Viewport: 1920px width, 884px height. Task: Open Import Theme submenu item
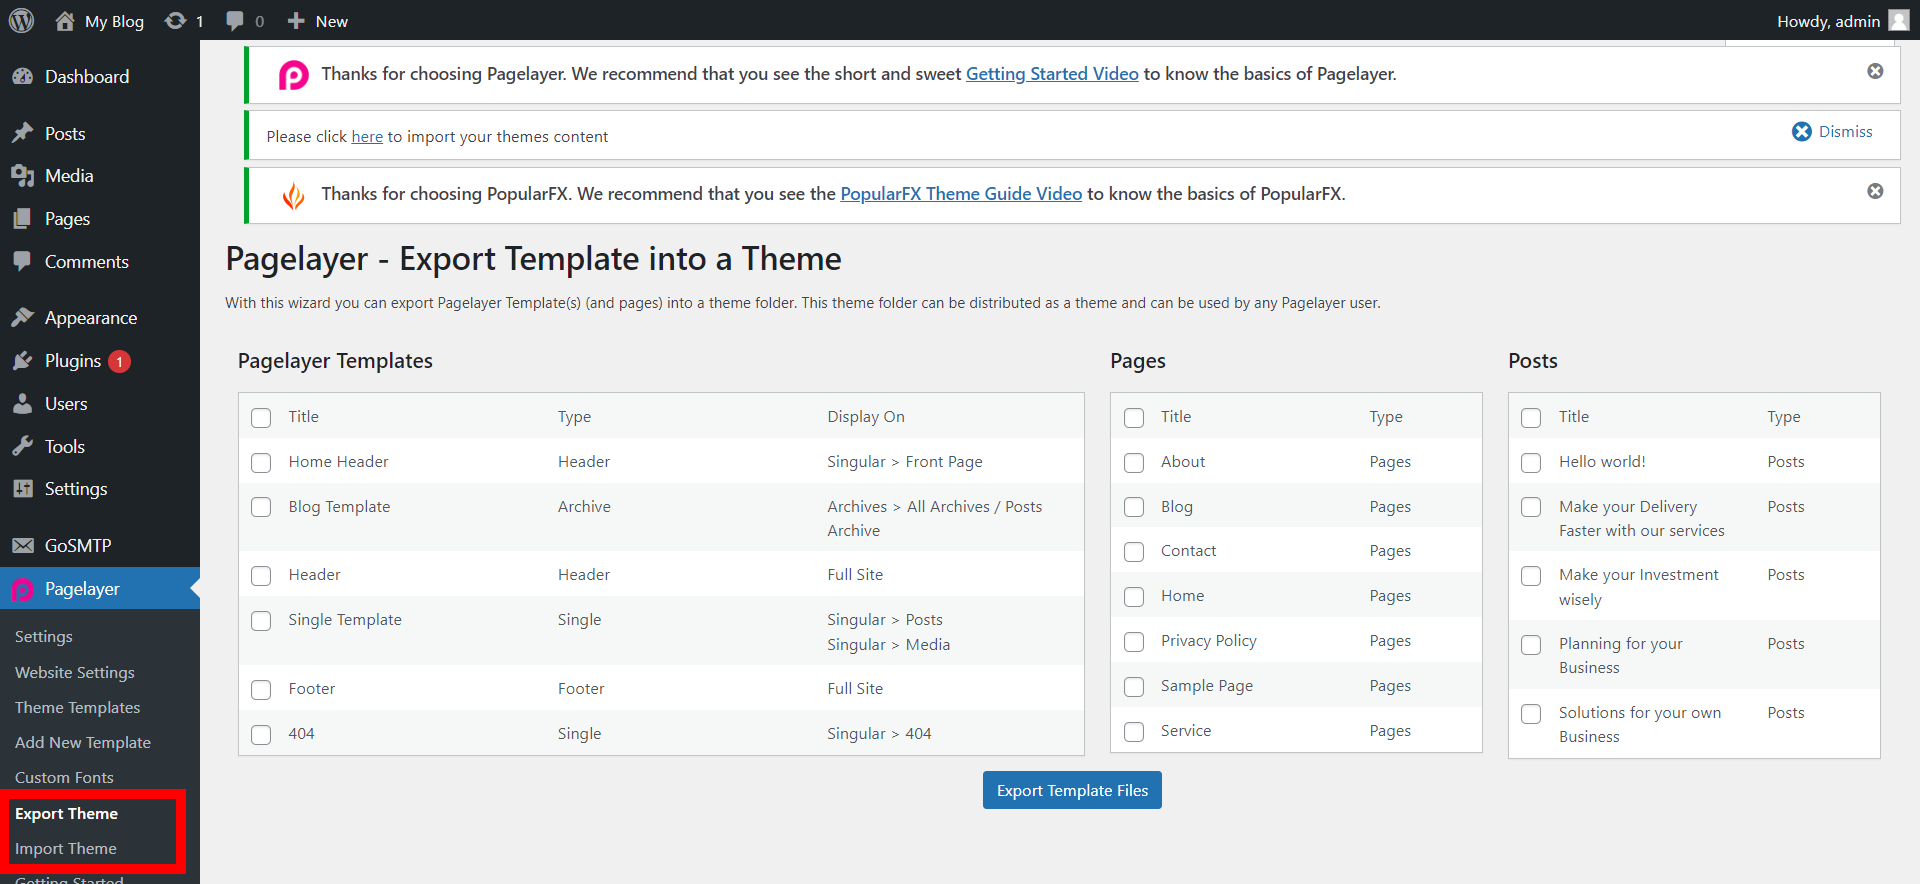click(66, 849)
